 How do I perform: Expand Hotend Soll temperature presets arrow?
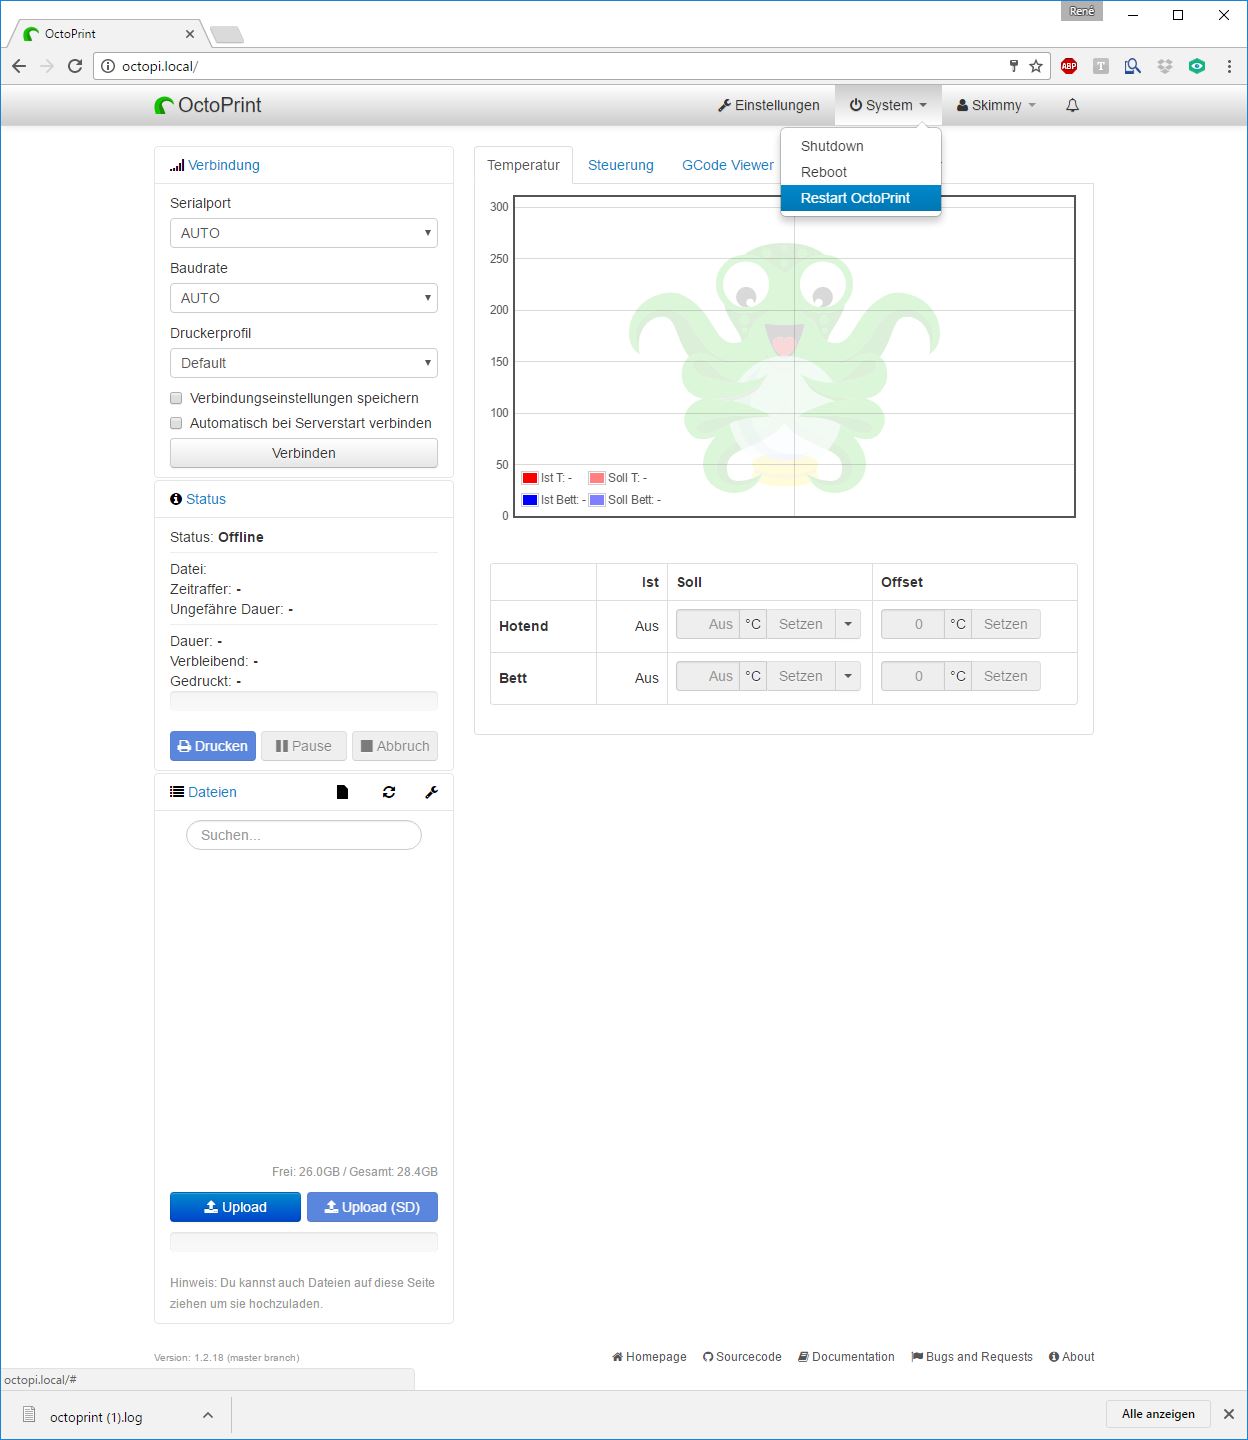click(848, 624)
